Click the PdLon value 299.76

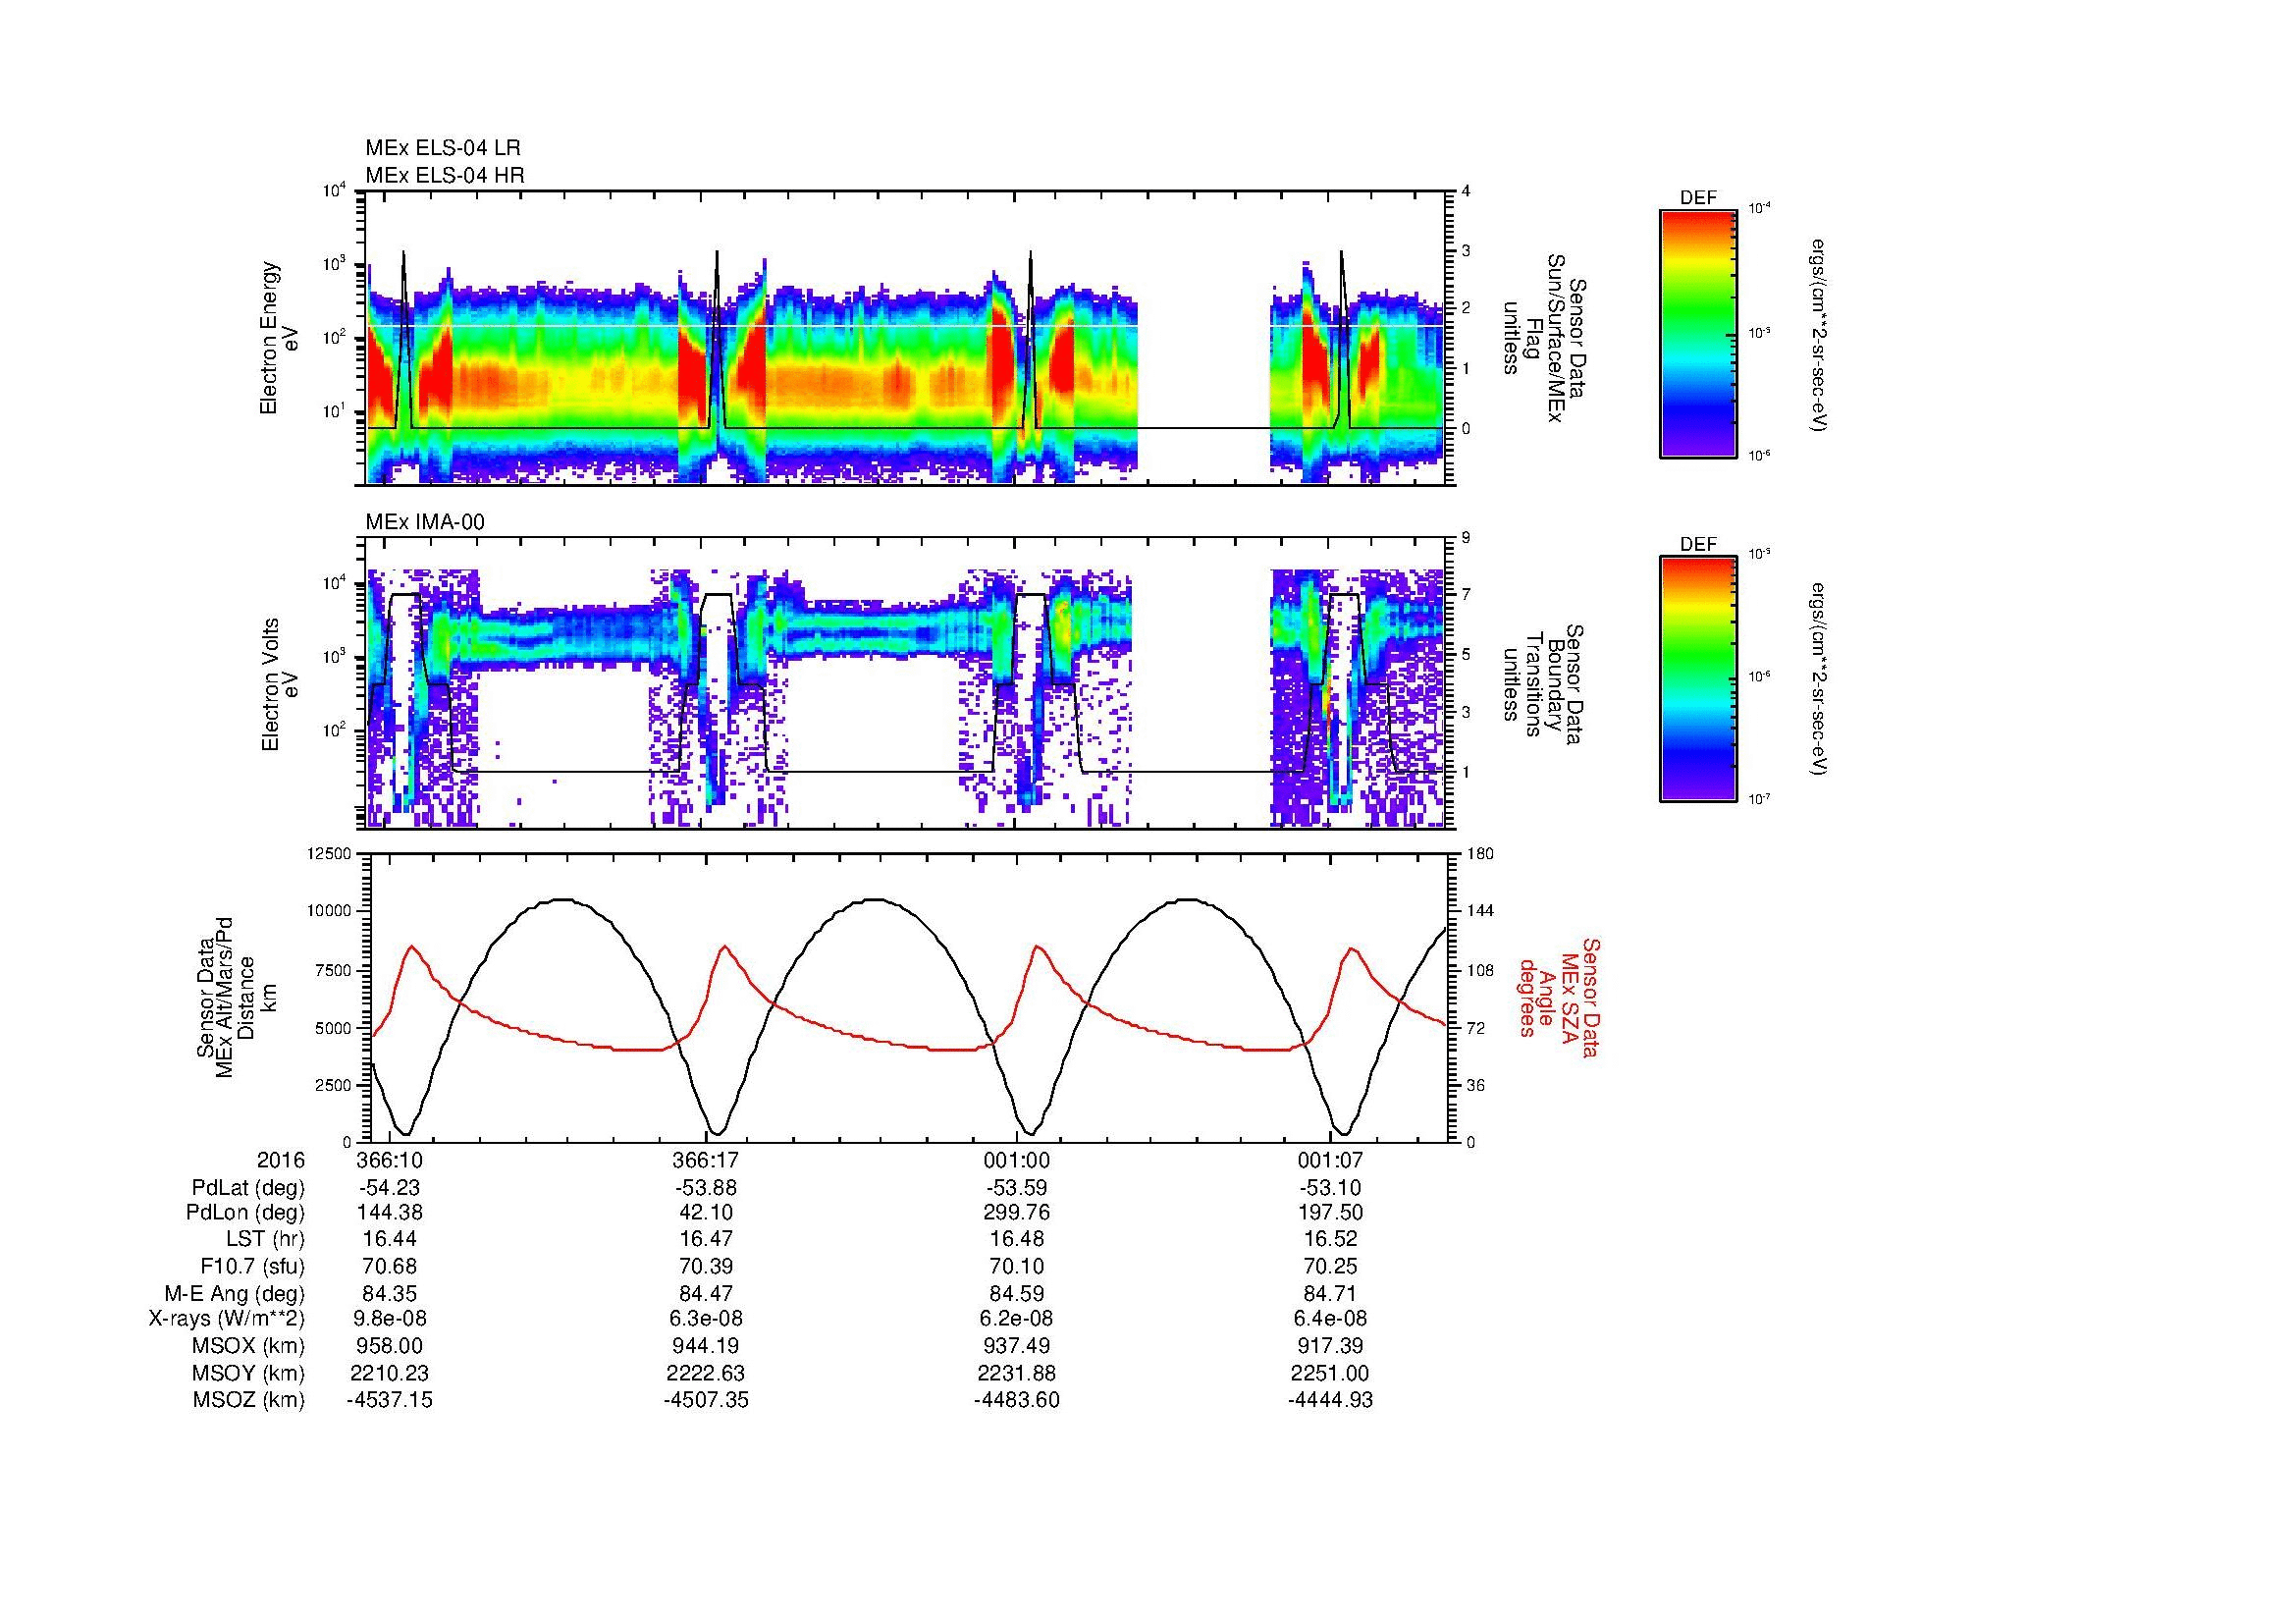tap(1017, 1213)
